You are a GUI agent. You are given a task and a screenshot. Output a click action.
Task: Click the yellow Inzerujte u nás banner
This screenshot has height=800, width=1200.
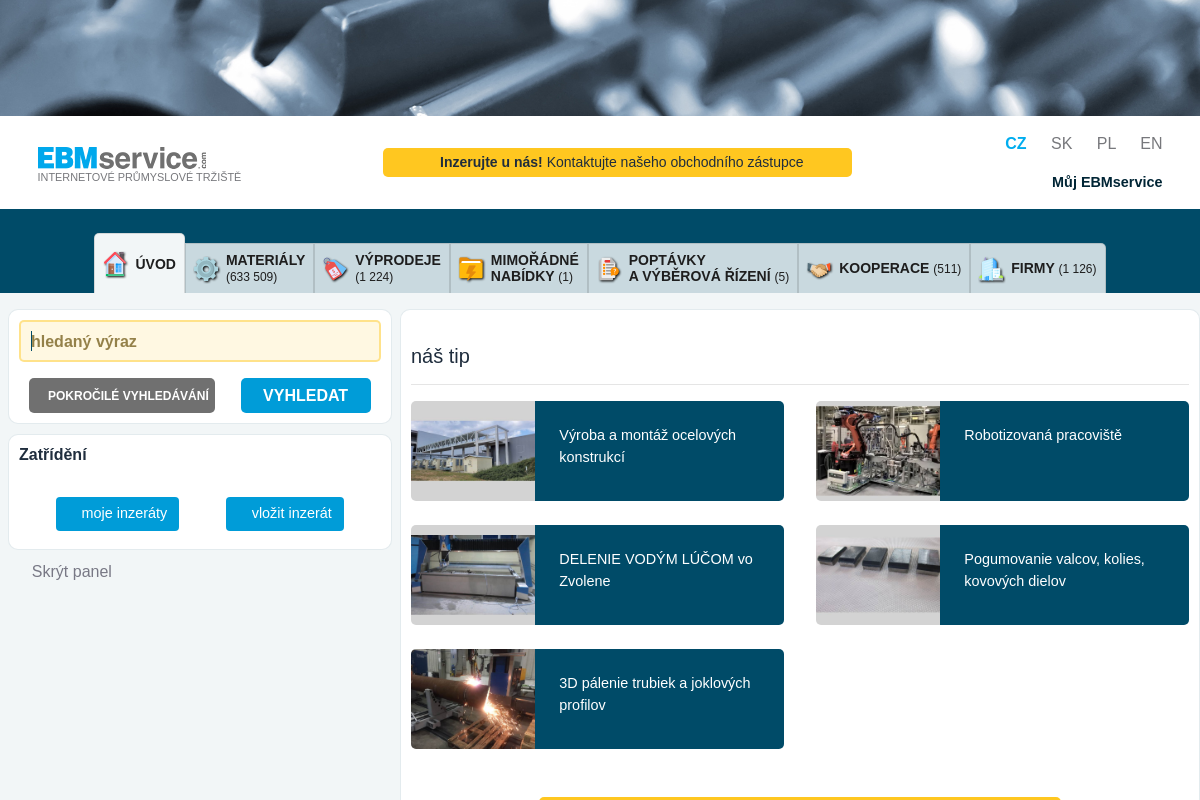pos(617,162)
